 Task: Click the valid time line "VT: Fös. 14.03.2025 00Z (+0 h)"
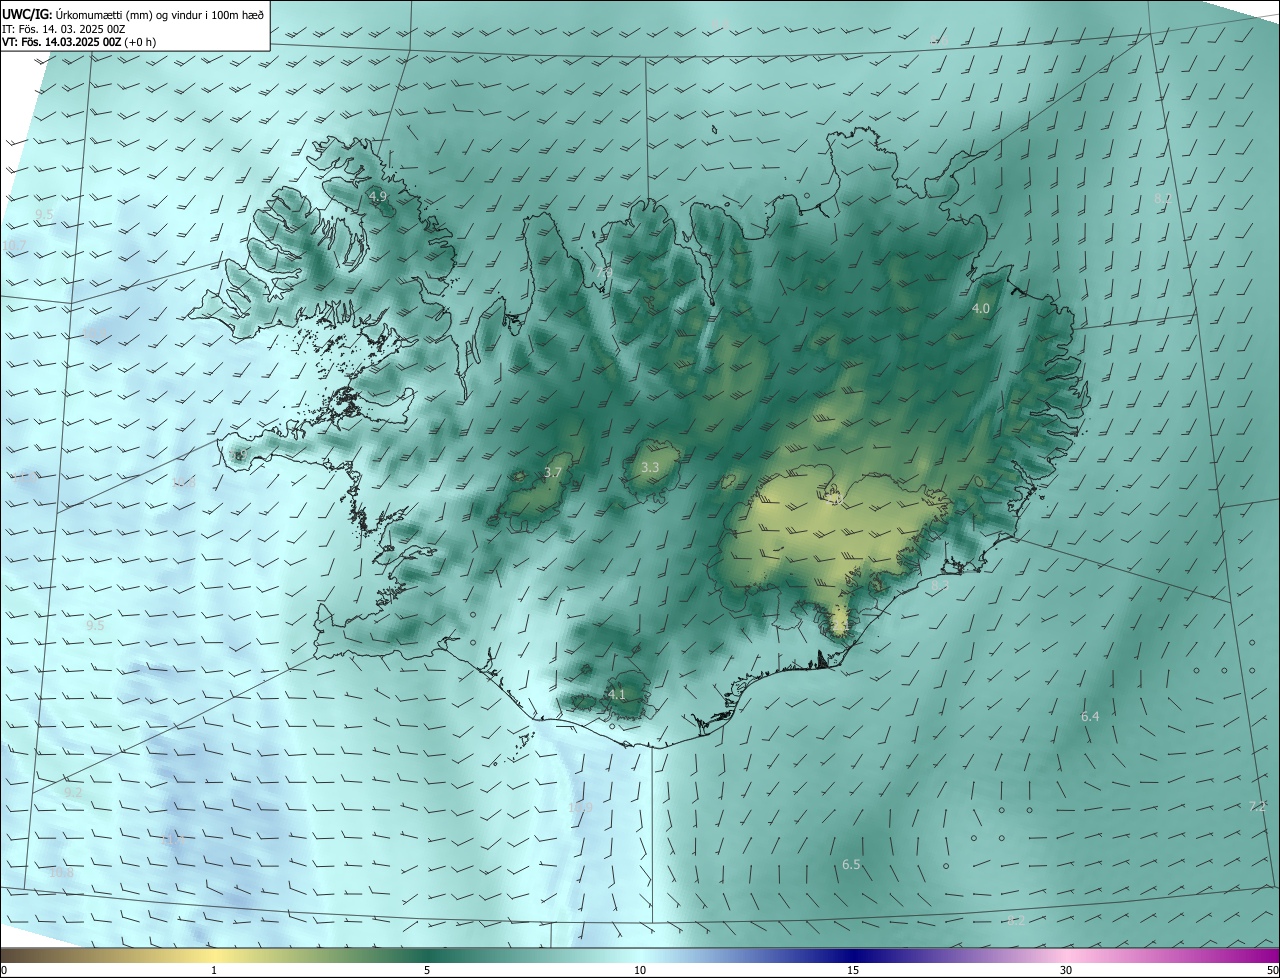(79, 42)
